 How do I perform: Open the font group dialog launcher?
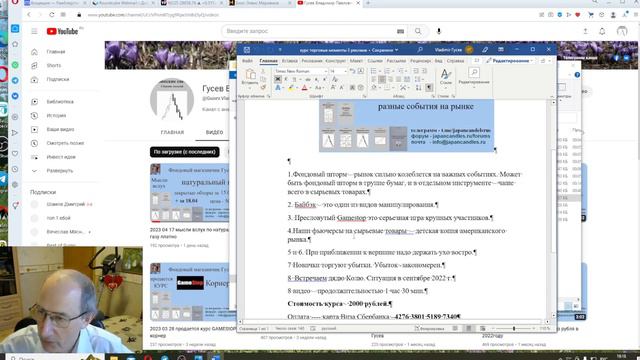click(x=364, y=96)
